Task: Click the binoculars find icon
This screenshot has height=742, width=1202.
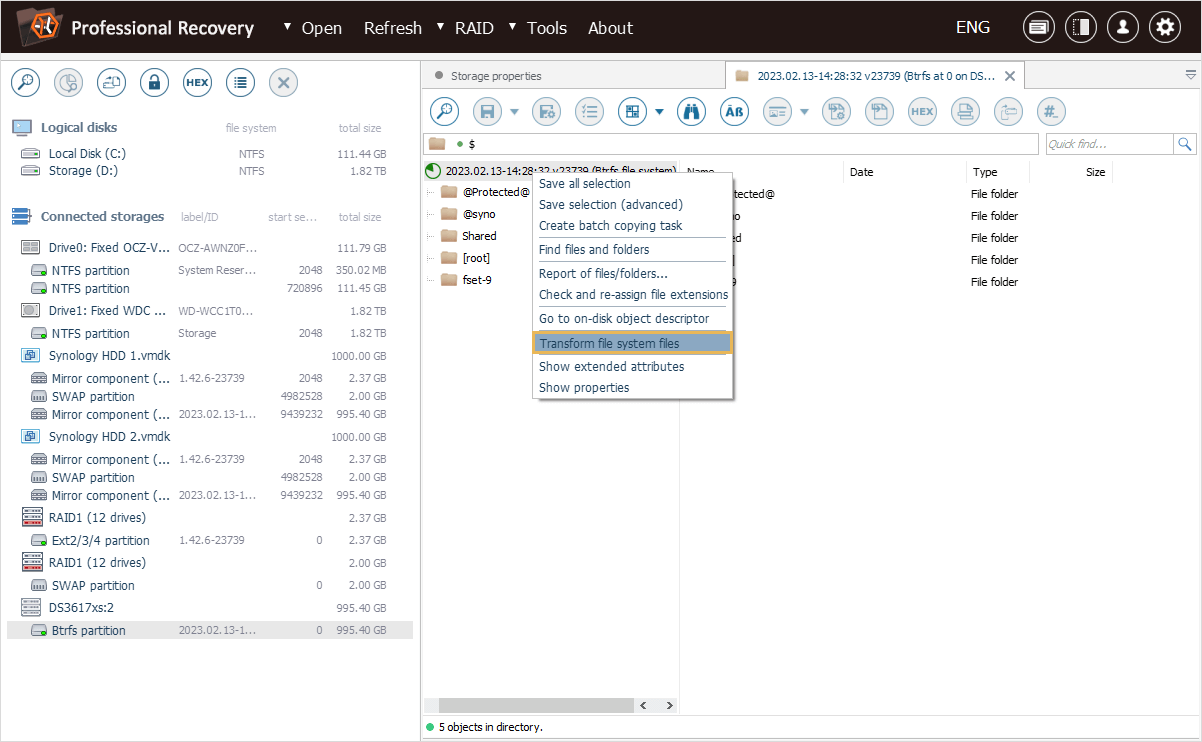Action: pyautogui.click(x=691, y=112)
